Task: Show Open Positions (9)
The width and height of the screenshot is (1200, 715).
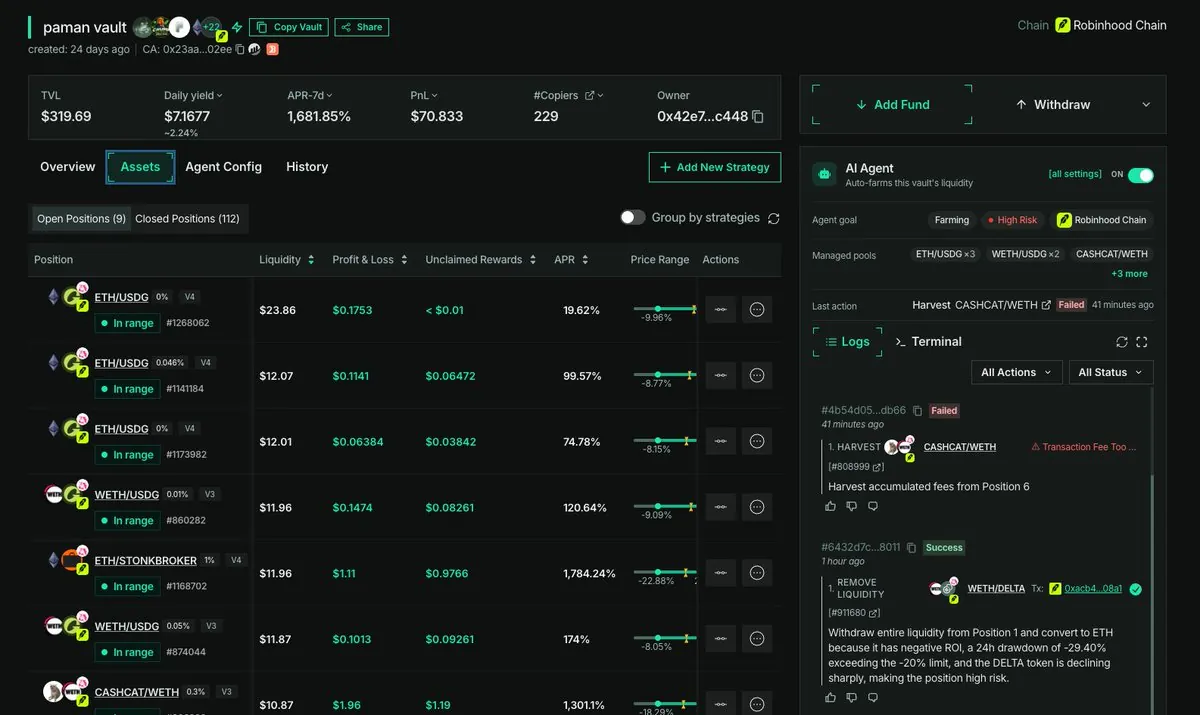Action: [81, 218]
